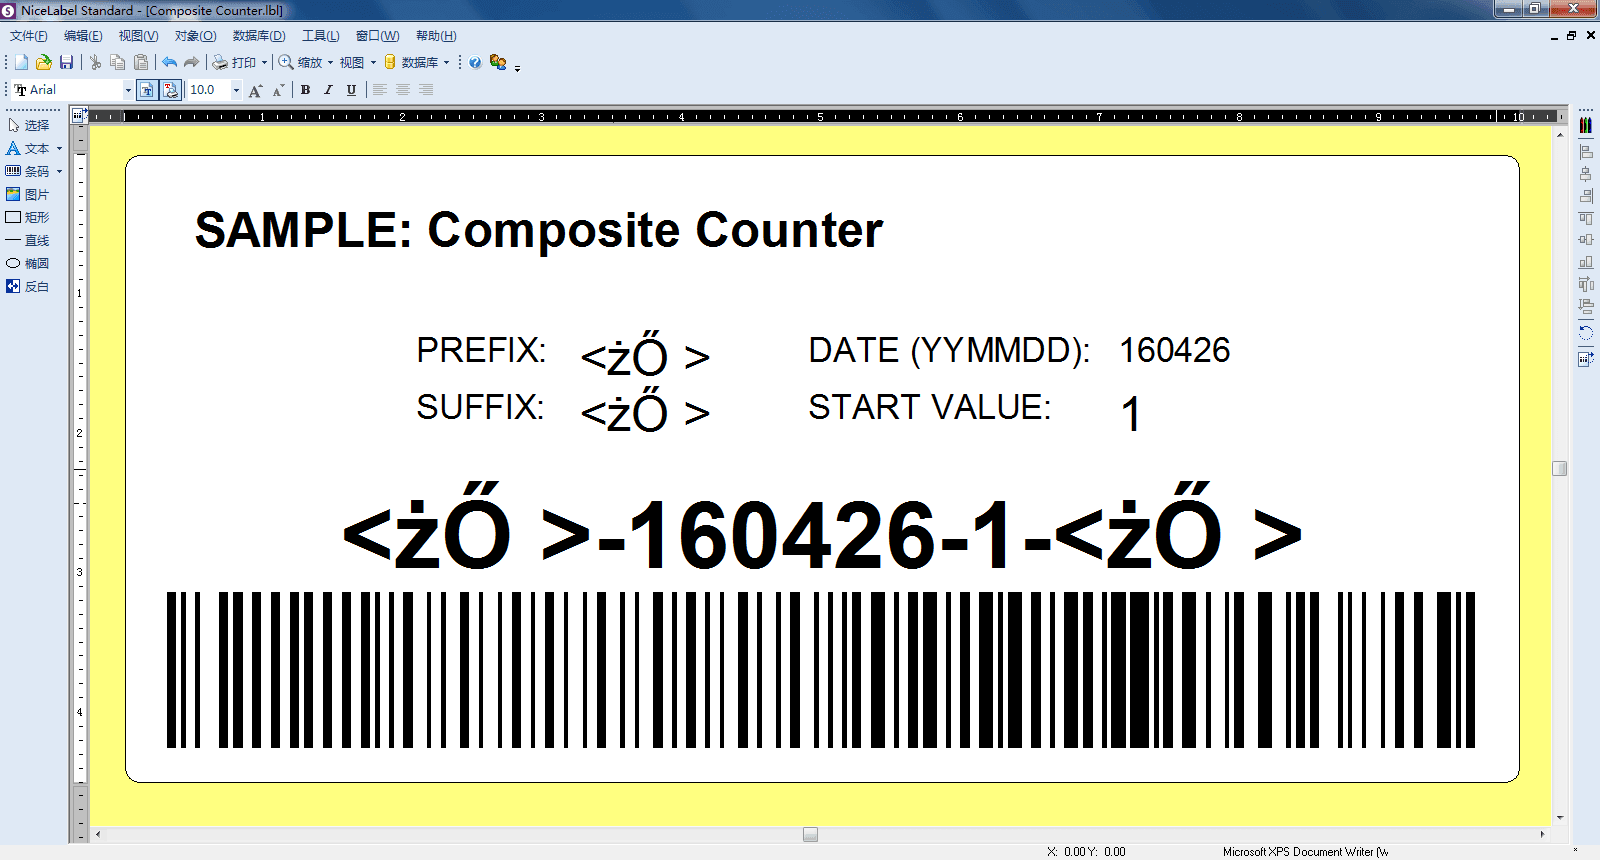
Task: Align objects to right edge
Action: 1586,196
